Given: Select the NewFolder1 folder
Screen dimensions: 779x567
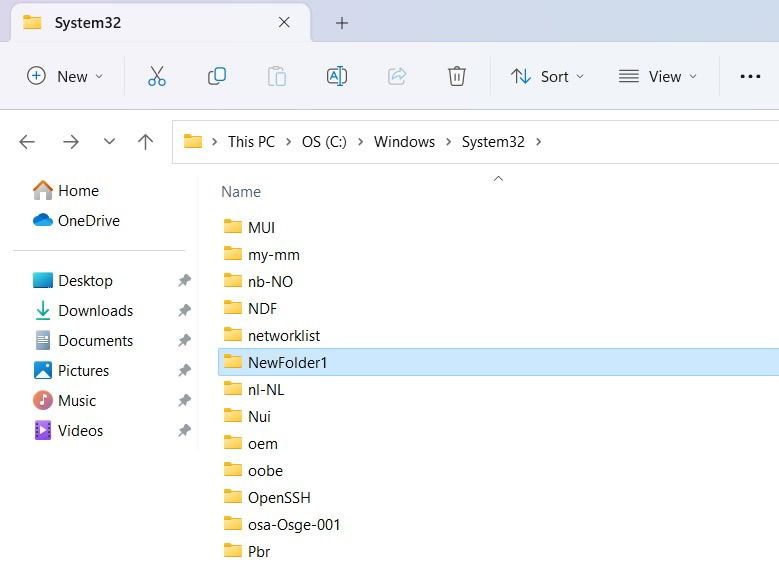Looking at the screenshot, I should (498, 362).
